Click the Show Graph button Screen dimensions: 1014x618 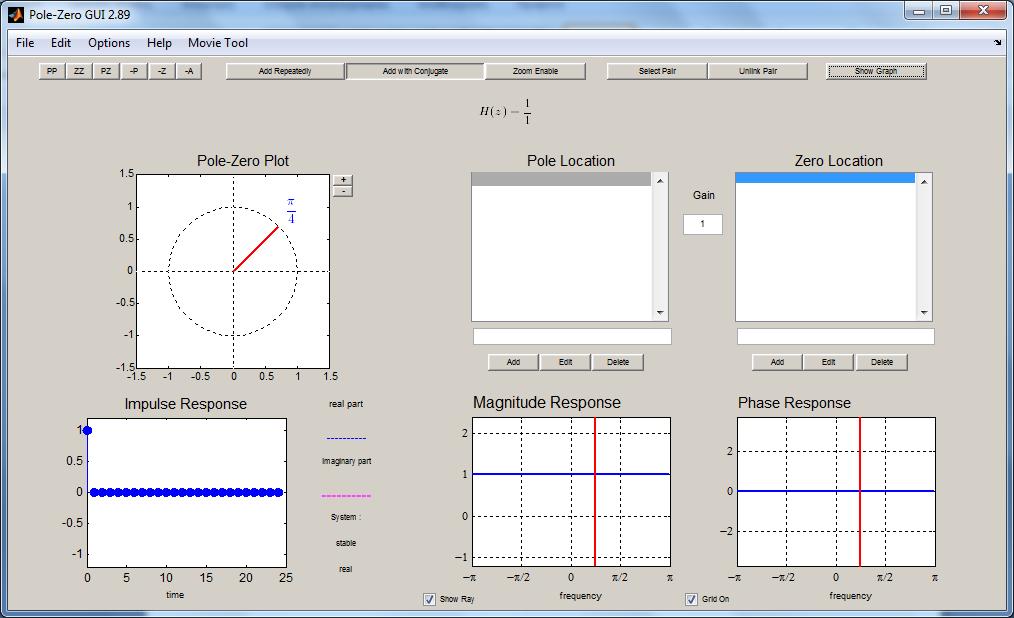pyautogui.click(x=876, y=71)
